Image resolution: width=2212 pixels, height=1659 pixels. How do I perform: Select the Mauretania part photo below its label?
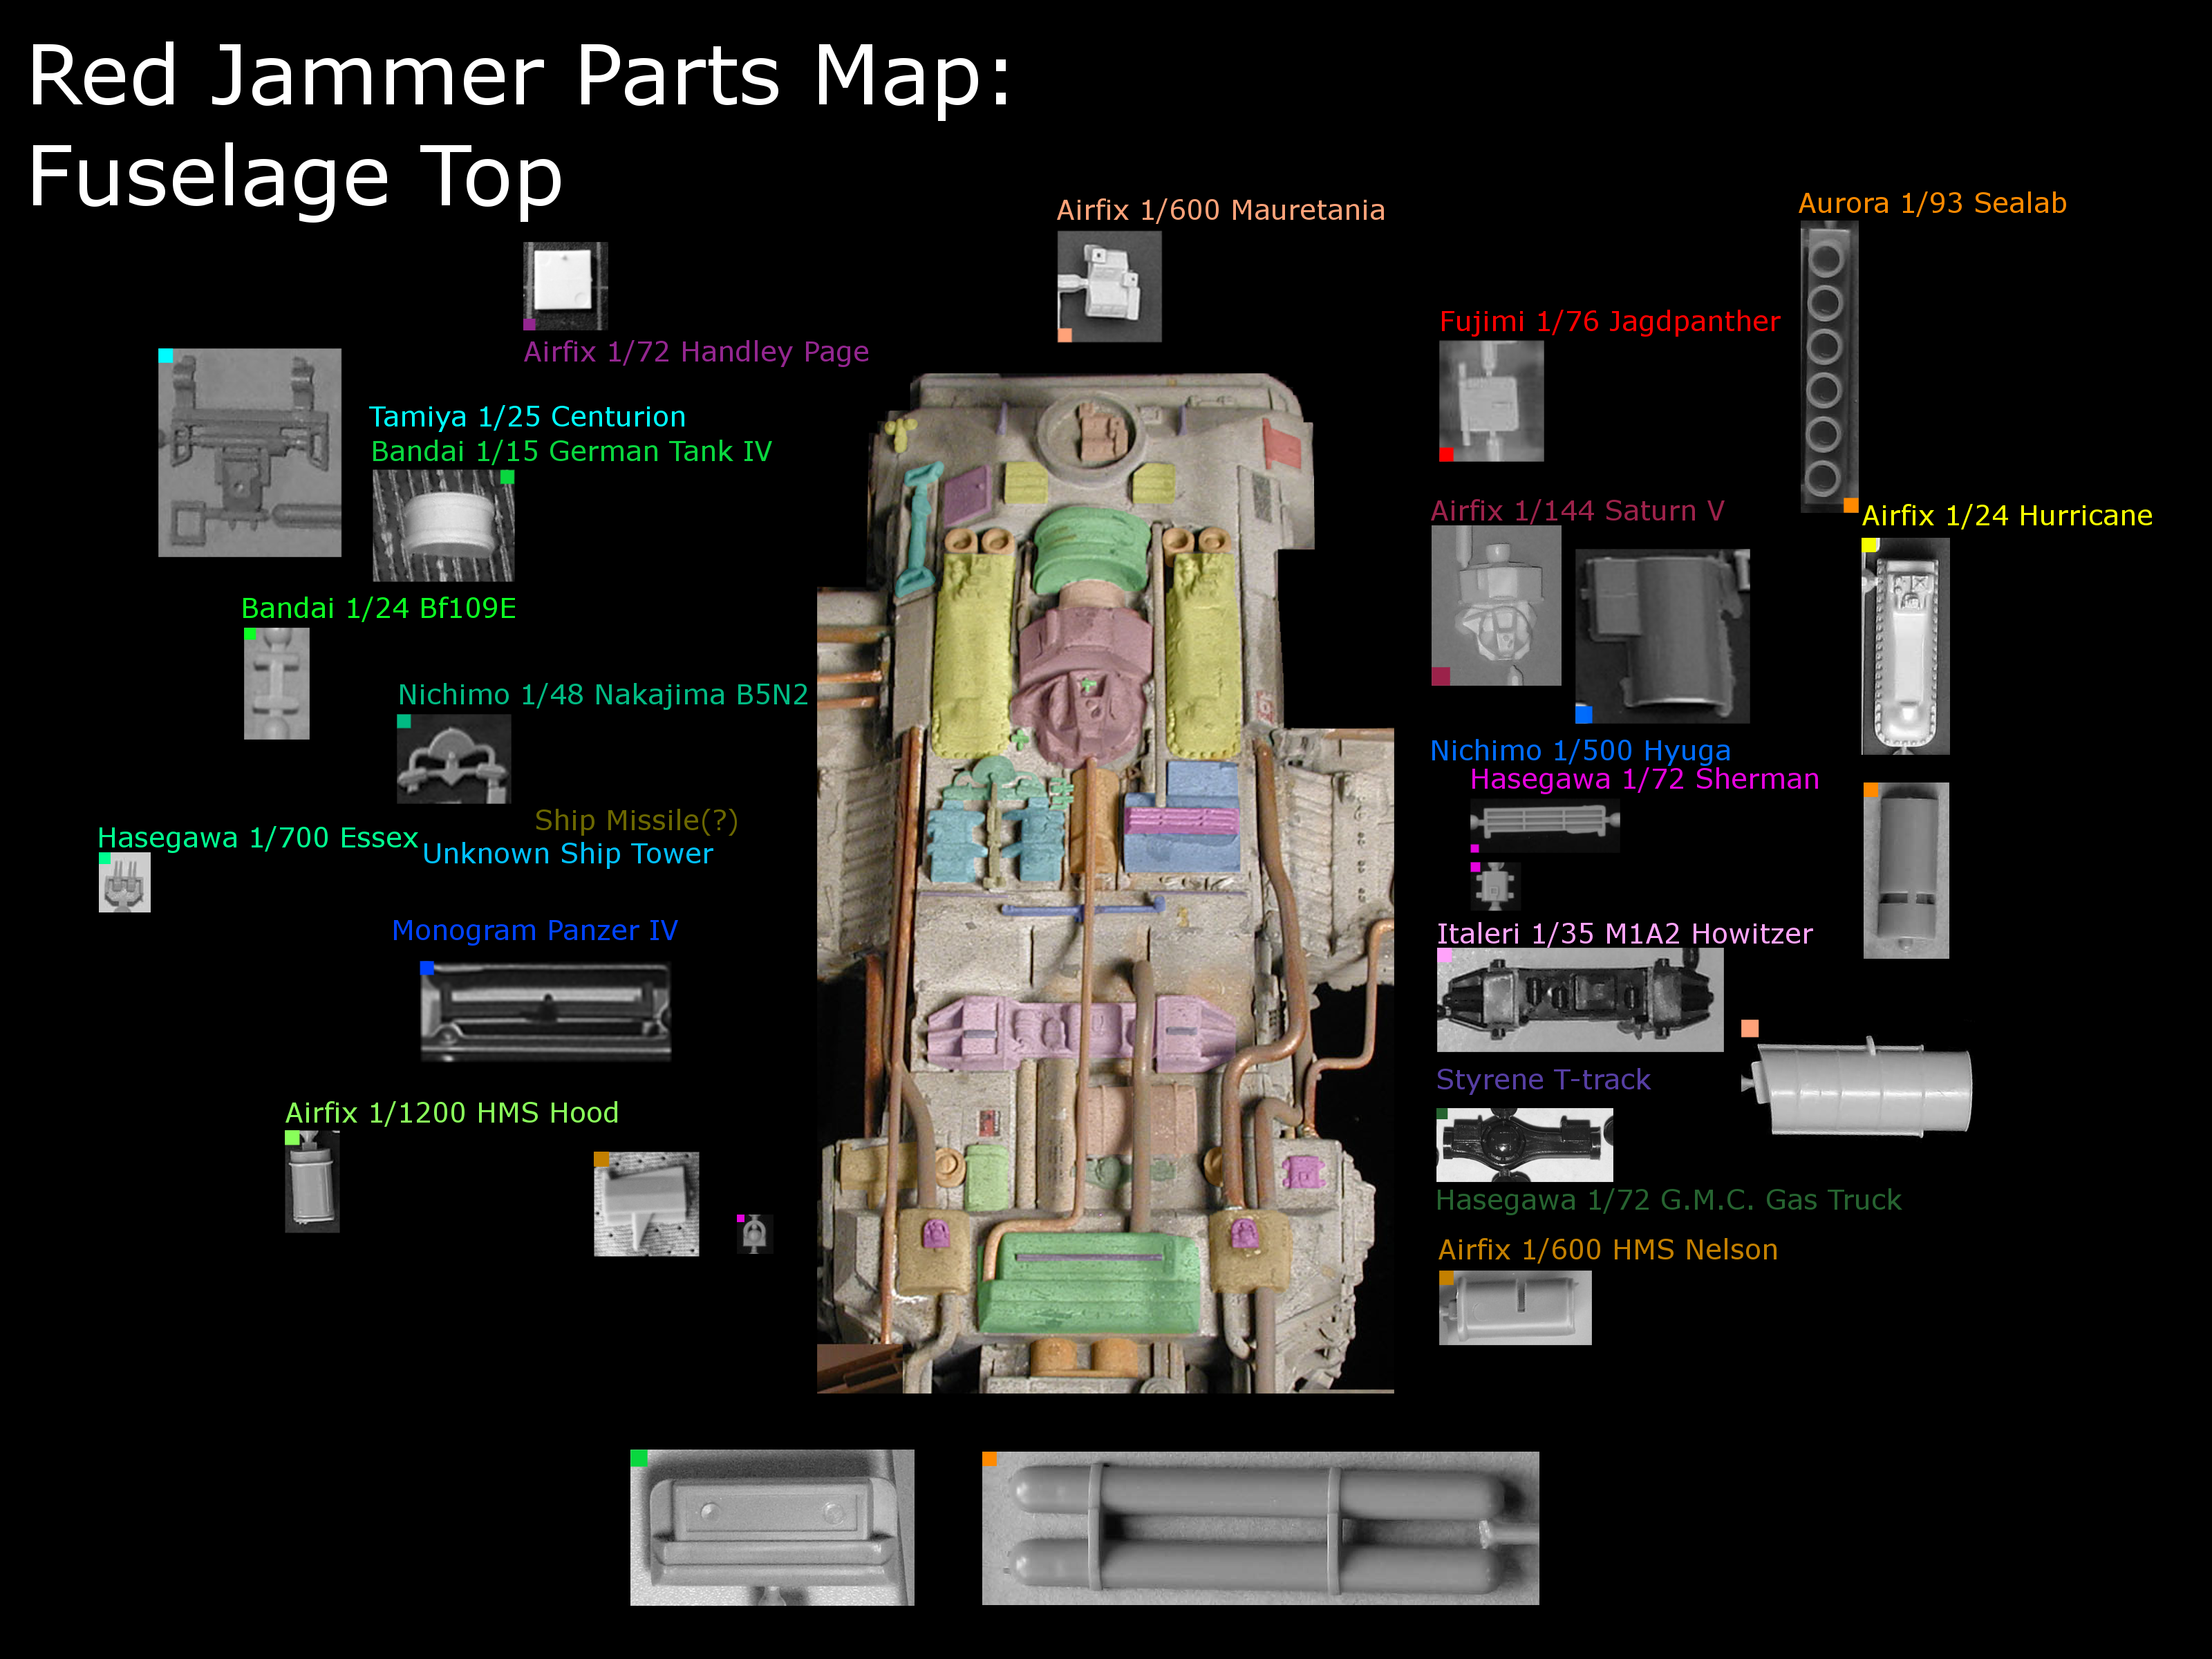[1109, 287]
